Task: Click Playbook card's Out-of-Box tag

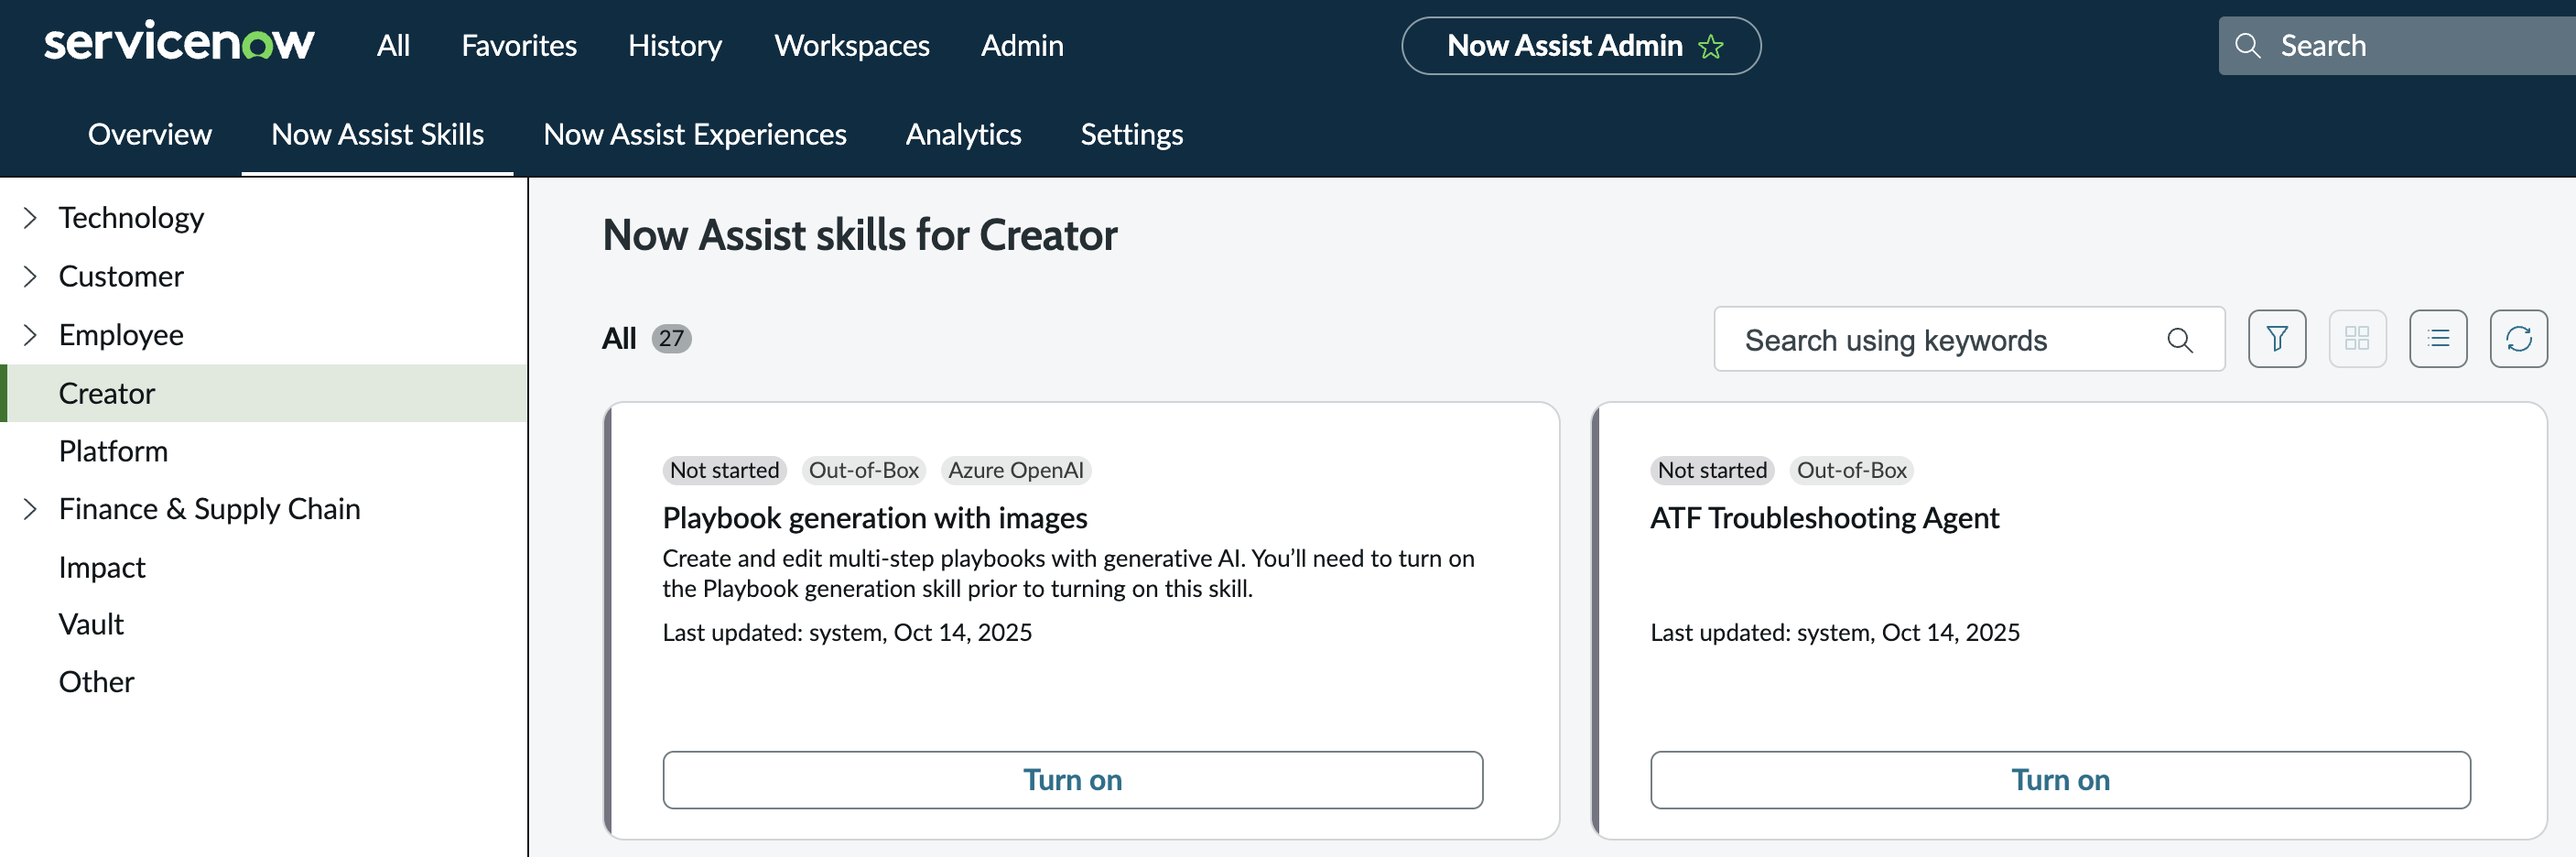Action: tap(864, 470)
